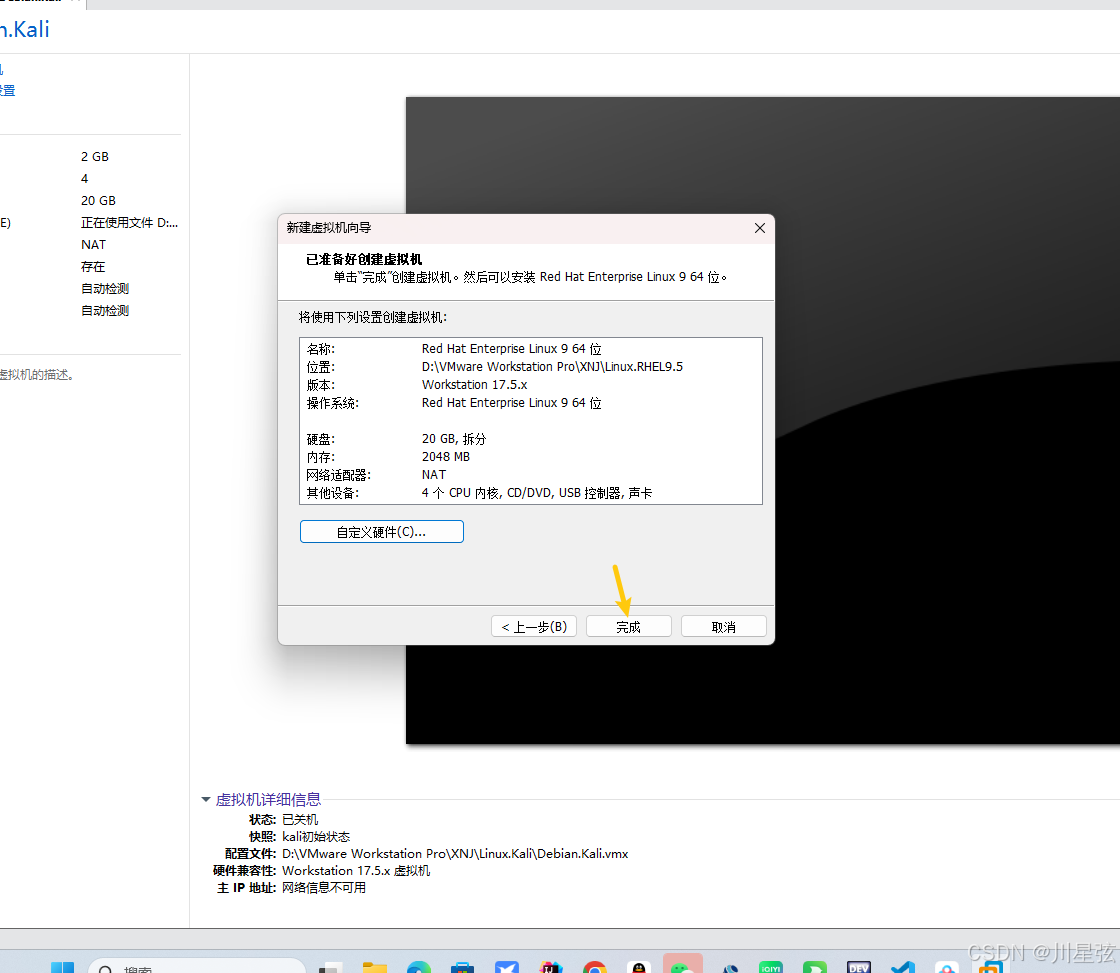Screen dimensions: 1120x973
Task: Click the sidebar NAT network adapter value
Action: (x=94, y=245)
